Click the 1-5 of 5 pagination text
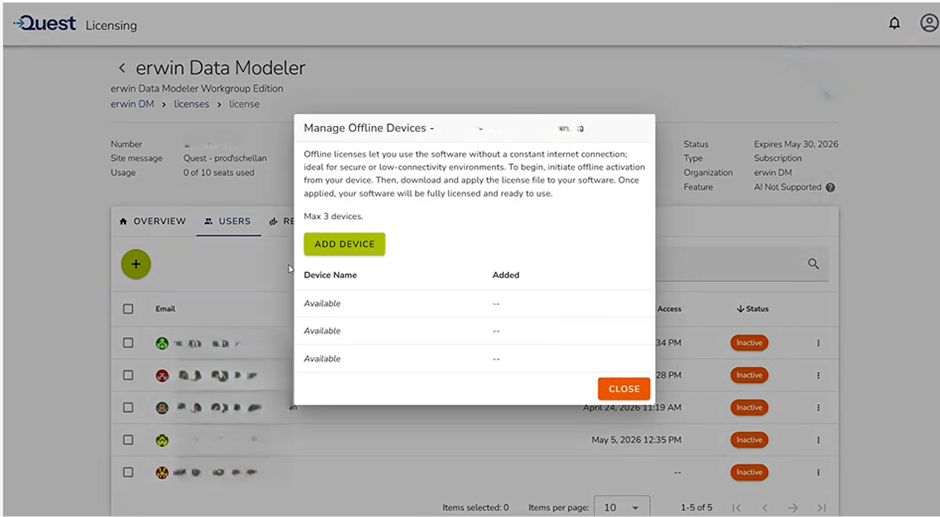 (697, 507)
